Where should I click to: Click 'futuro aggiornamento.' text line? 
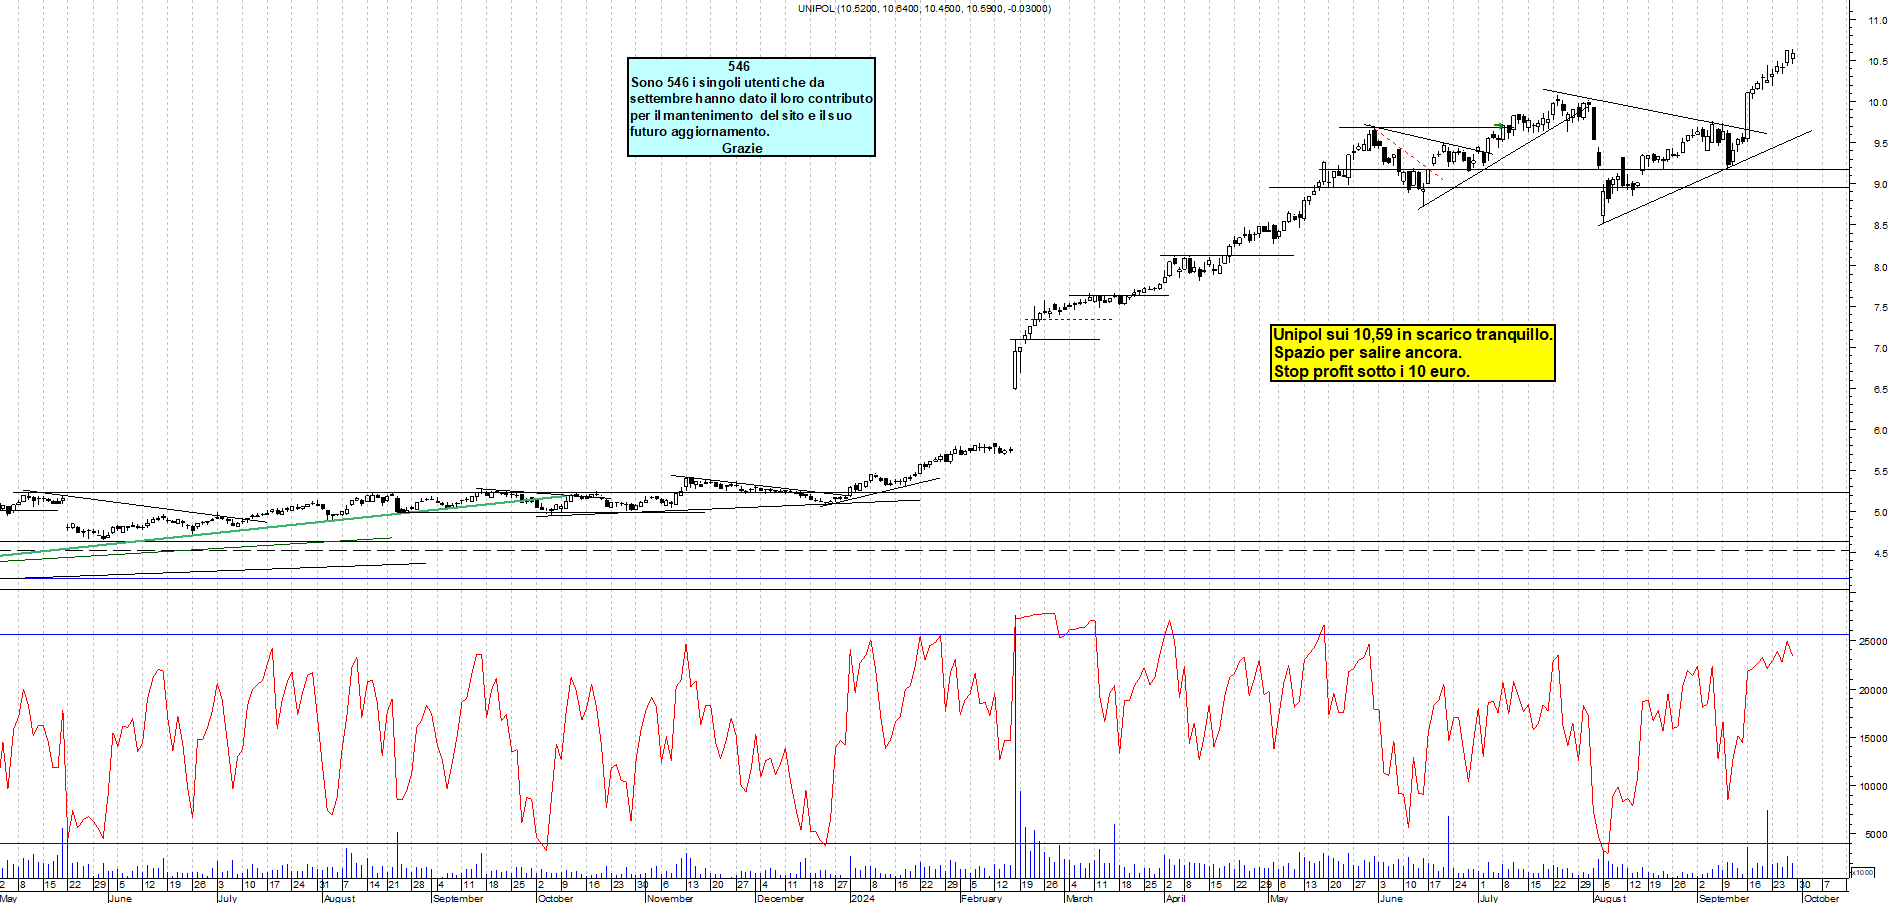700,131
